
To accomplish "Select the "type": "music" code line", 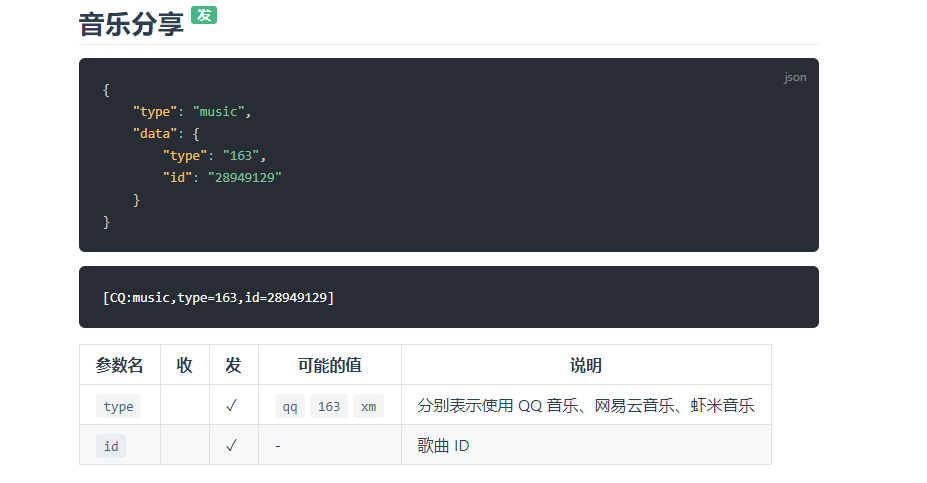I will (x=192, y=112).
